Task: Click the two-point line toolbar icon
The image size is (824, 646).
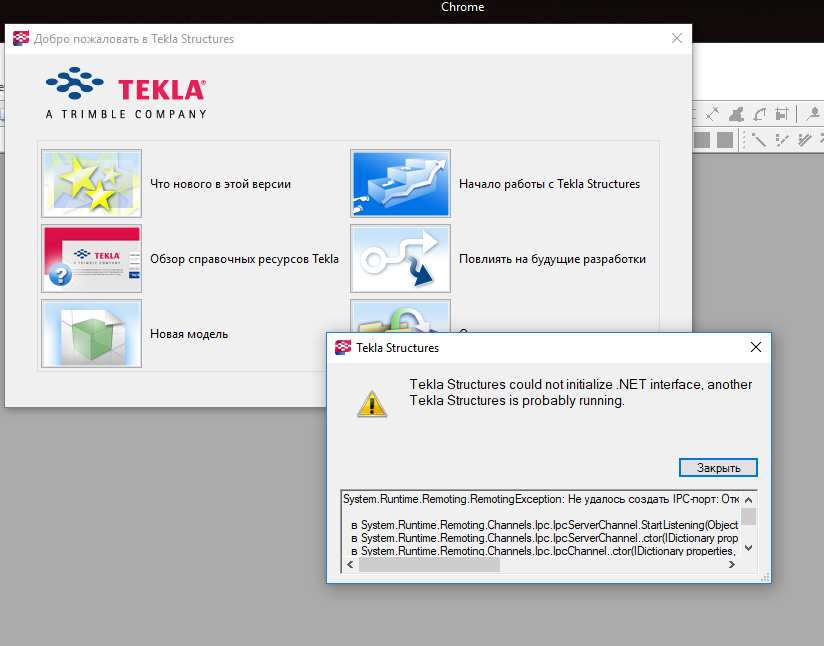Action: click(712, 114)
